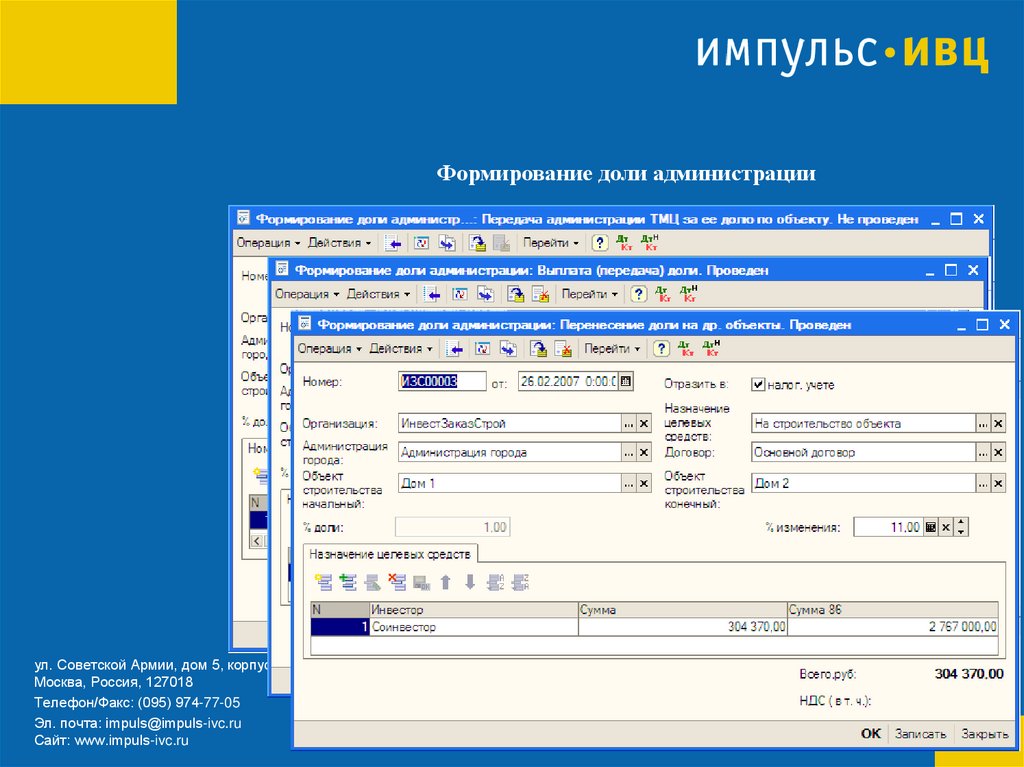Image resolution: width=1024 pixels, height=767 pixels.
Task: Click the Cancel posting icon in Выплата (передача) доли window
Action: tap(541, 295)
